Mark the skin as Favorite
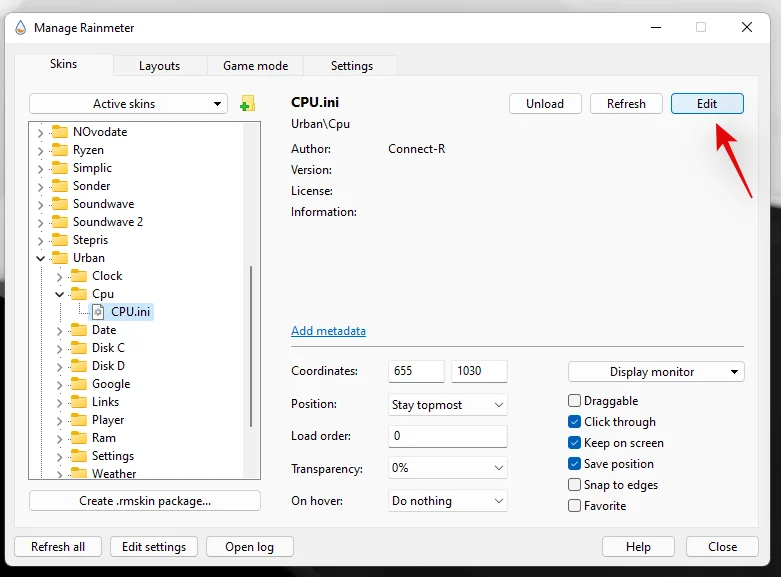The image size is (781, 577). tap(574, 505)
